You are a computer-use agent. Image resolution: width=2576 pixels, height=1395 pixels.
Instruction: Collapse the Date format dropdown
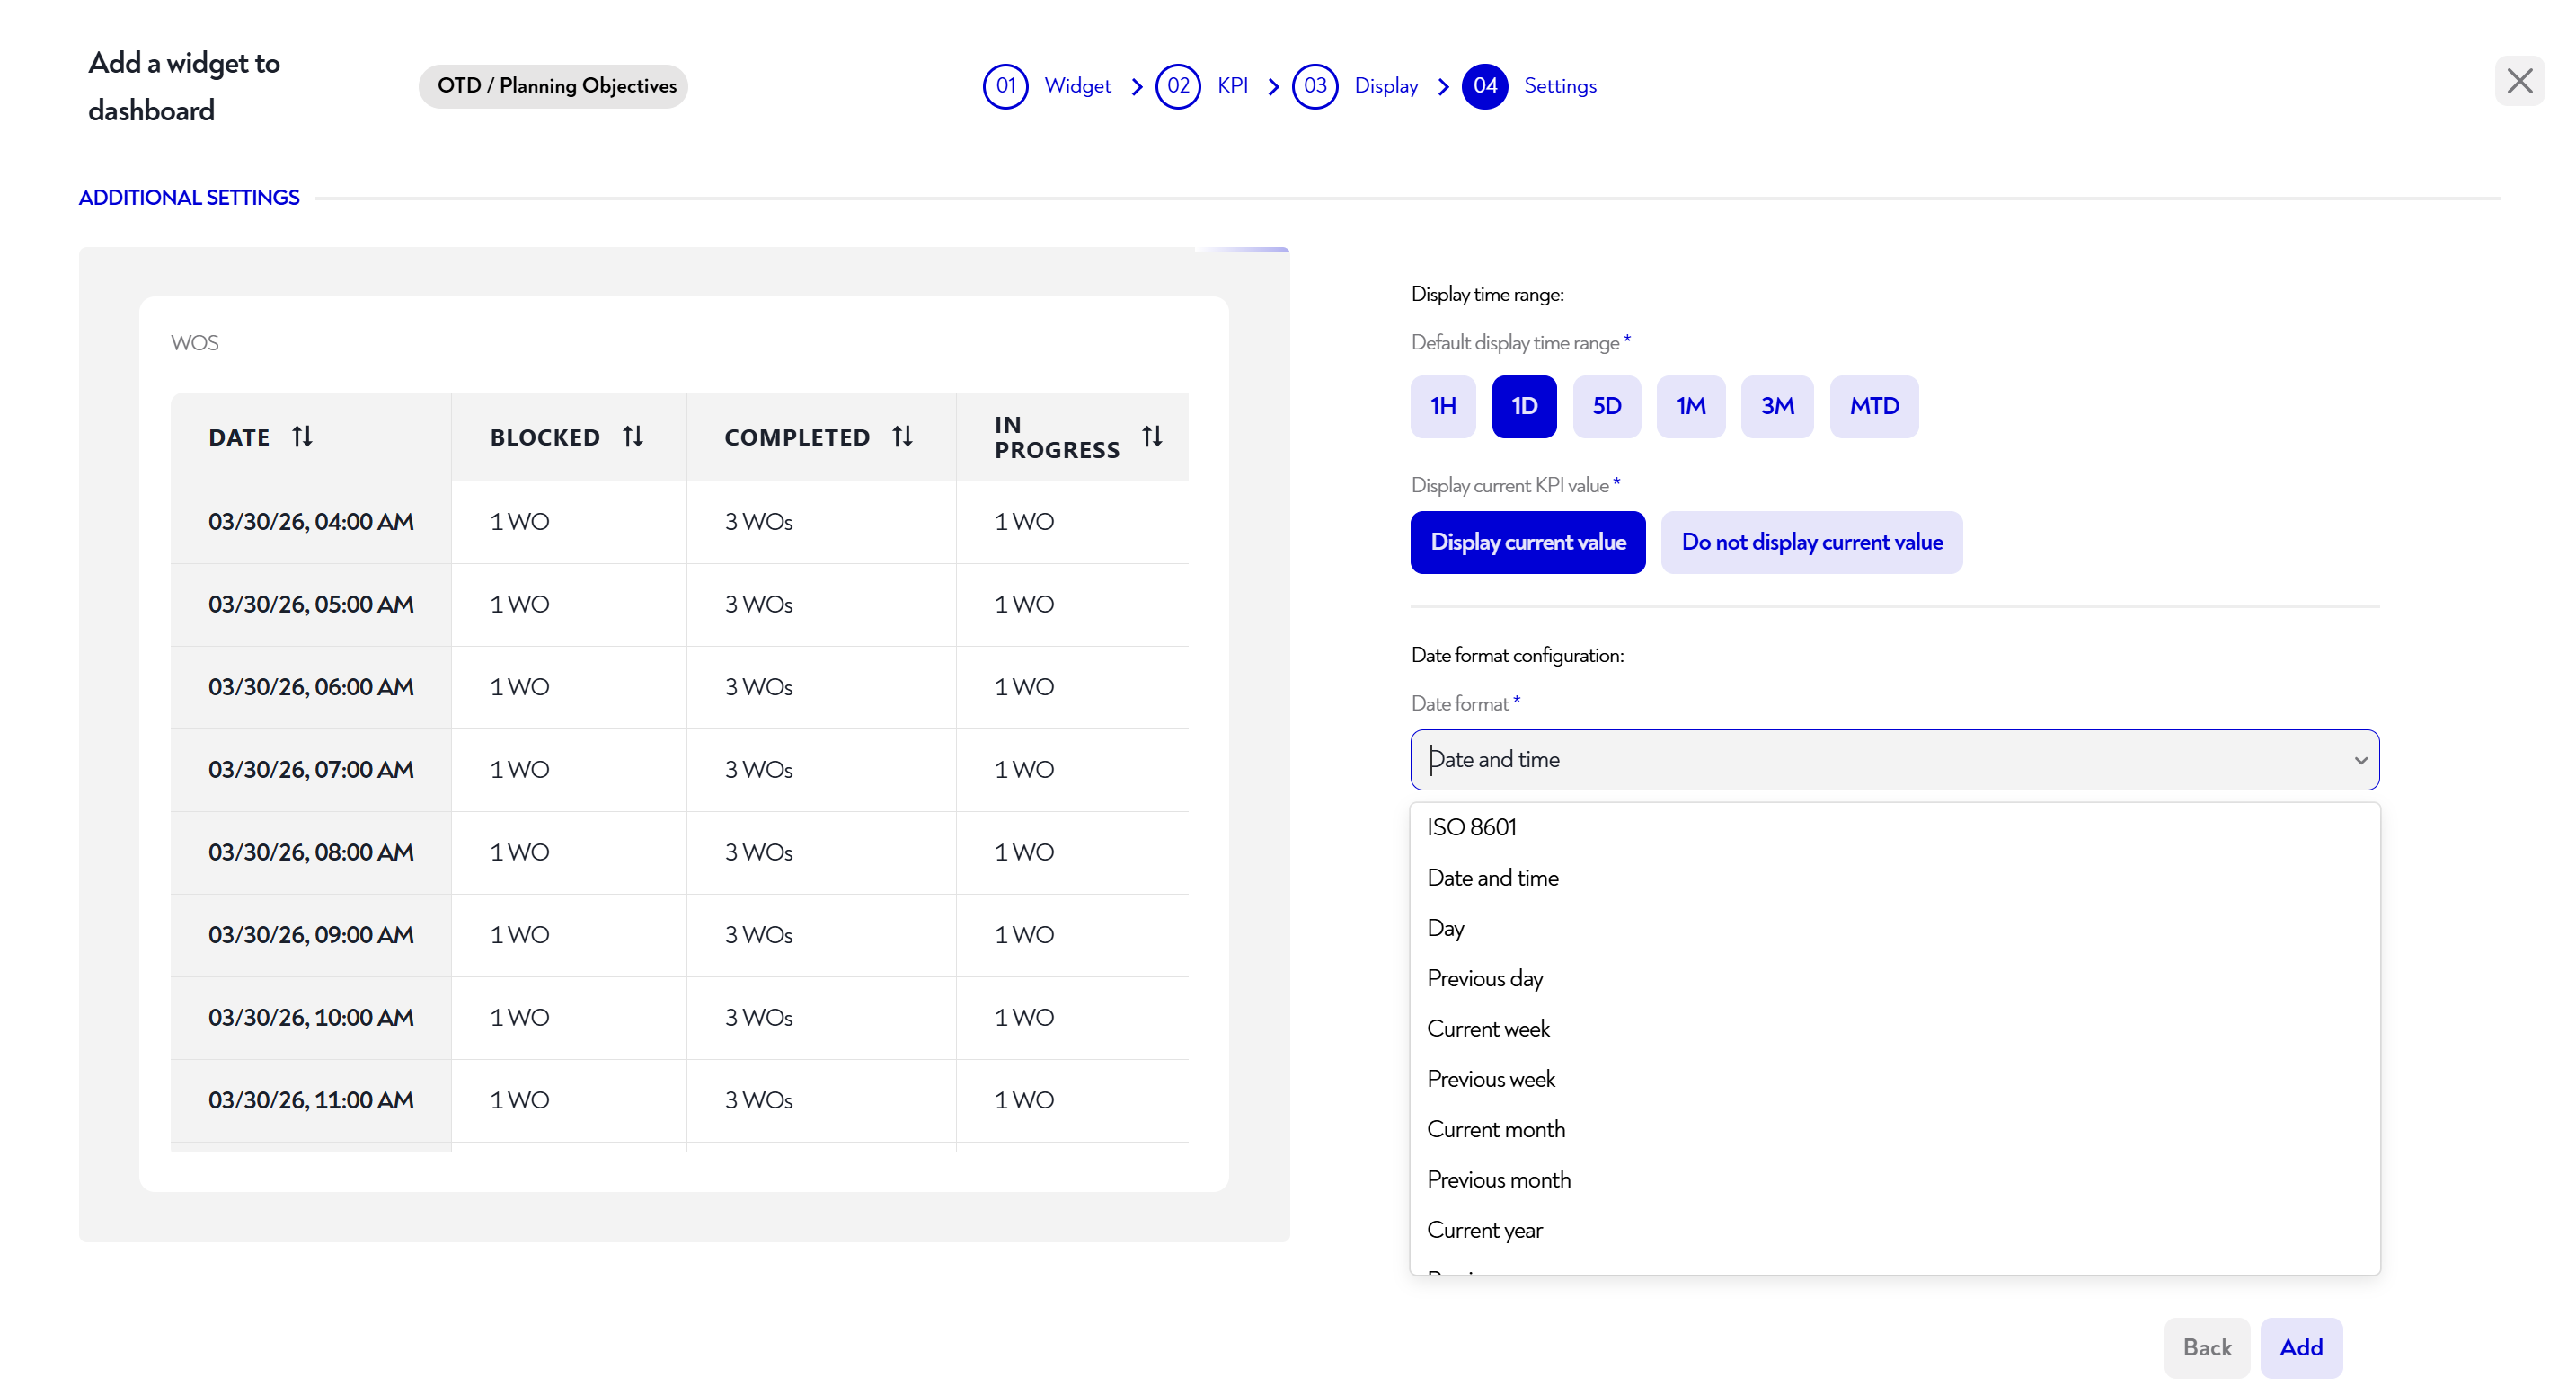(x=2360, y=760)
